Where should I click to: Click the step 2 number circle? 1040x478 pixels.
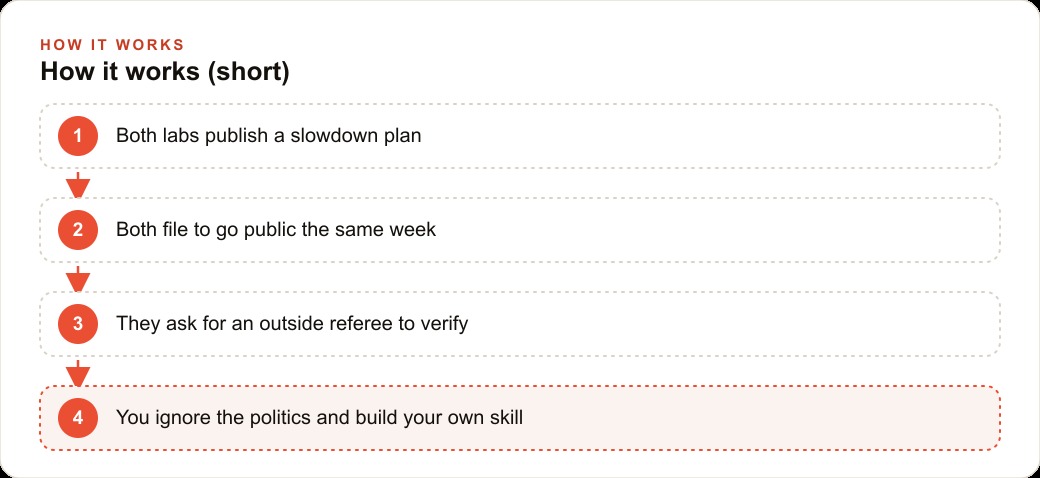pos(78,230)
